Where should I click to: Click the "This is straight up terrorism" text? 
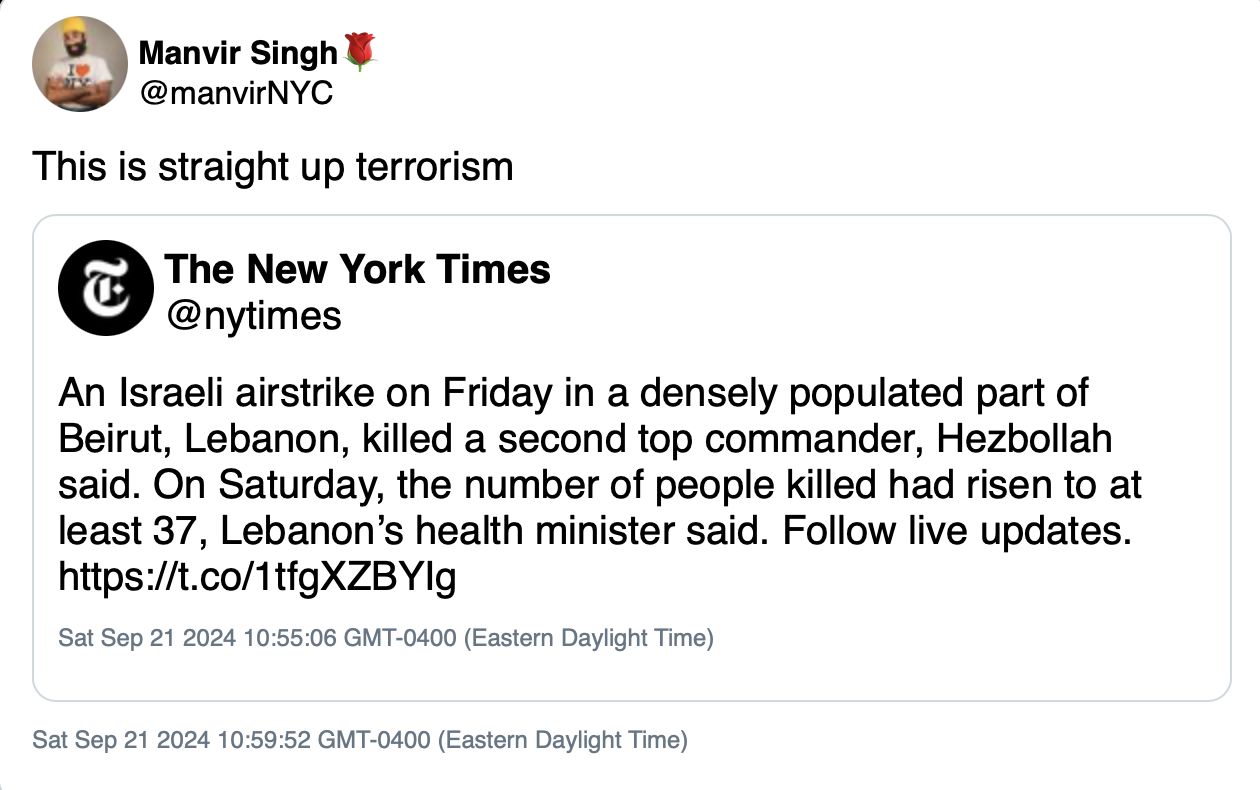pyautogui.click(x=272, y=166)
